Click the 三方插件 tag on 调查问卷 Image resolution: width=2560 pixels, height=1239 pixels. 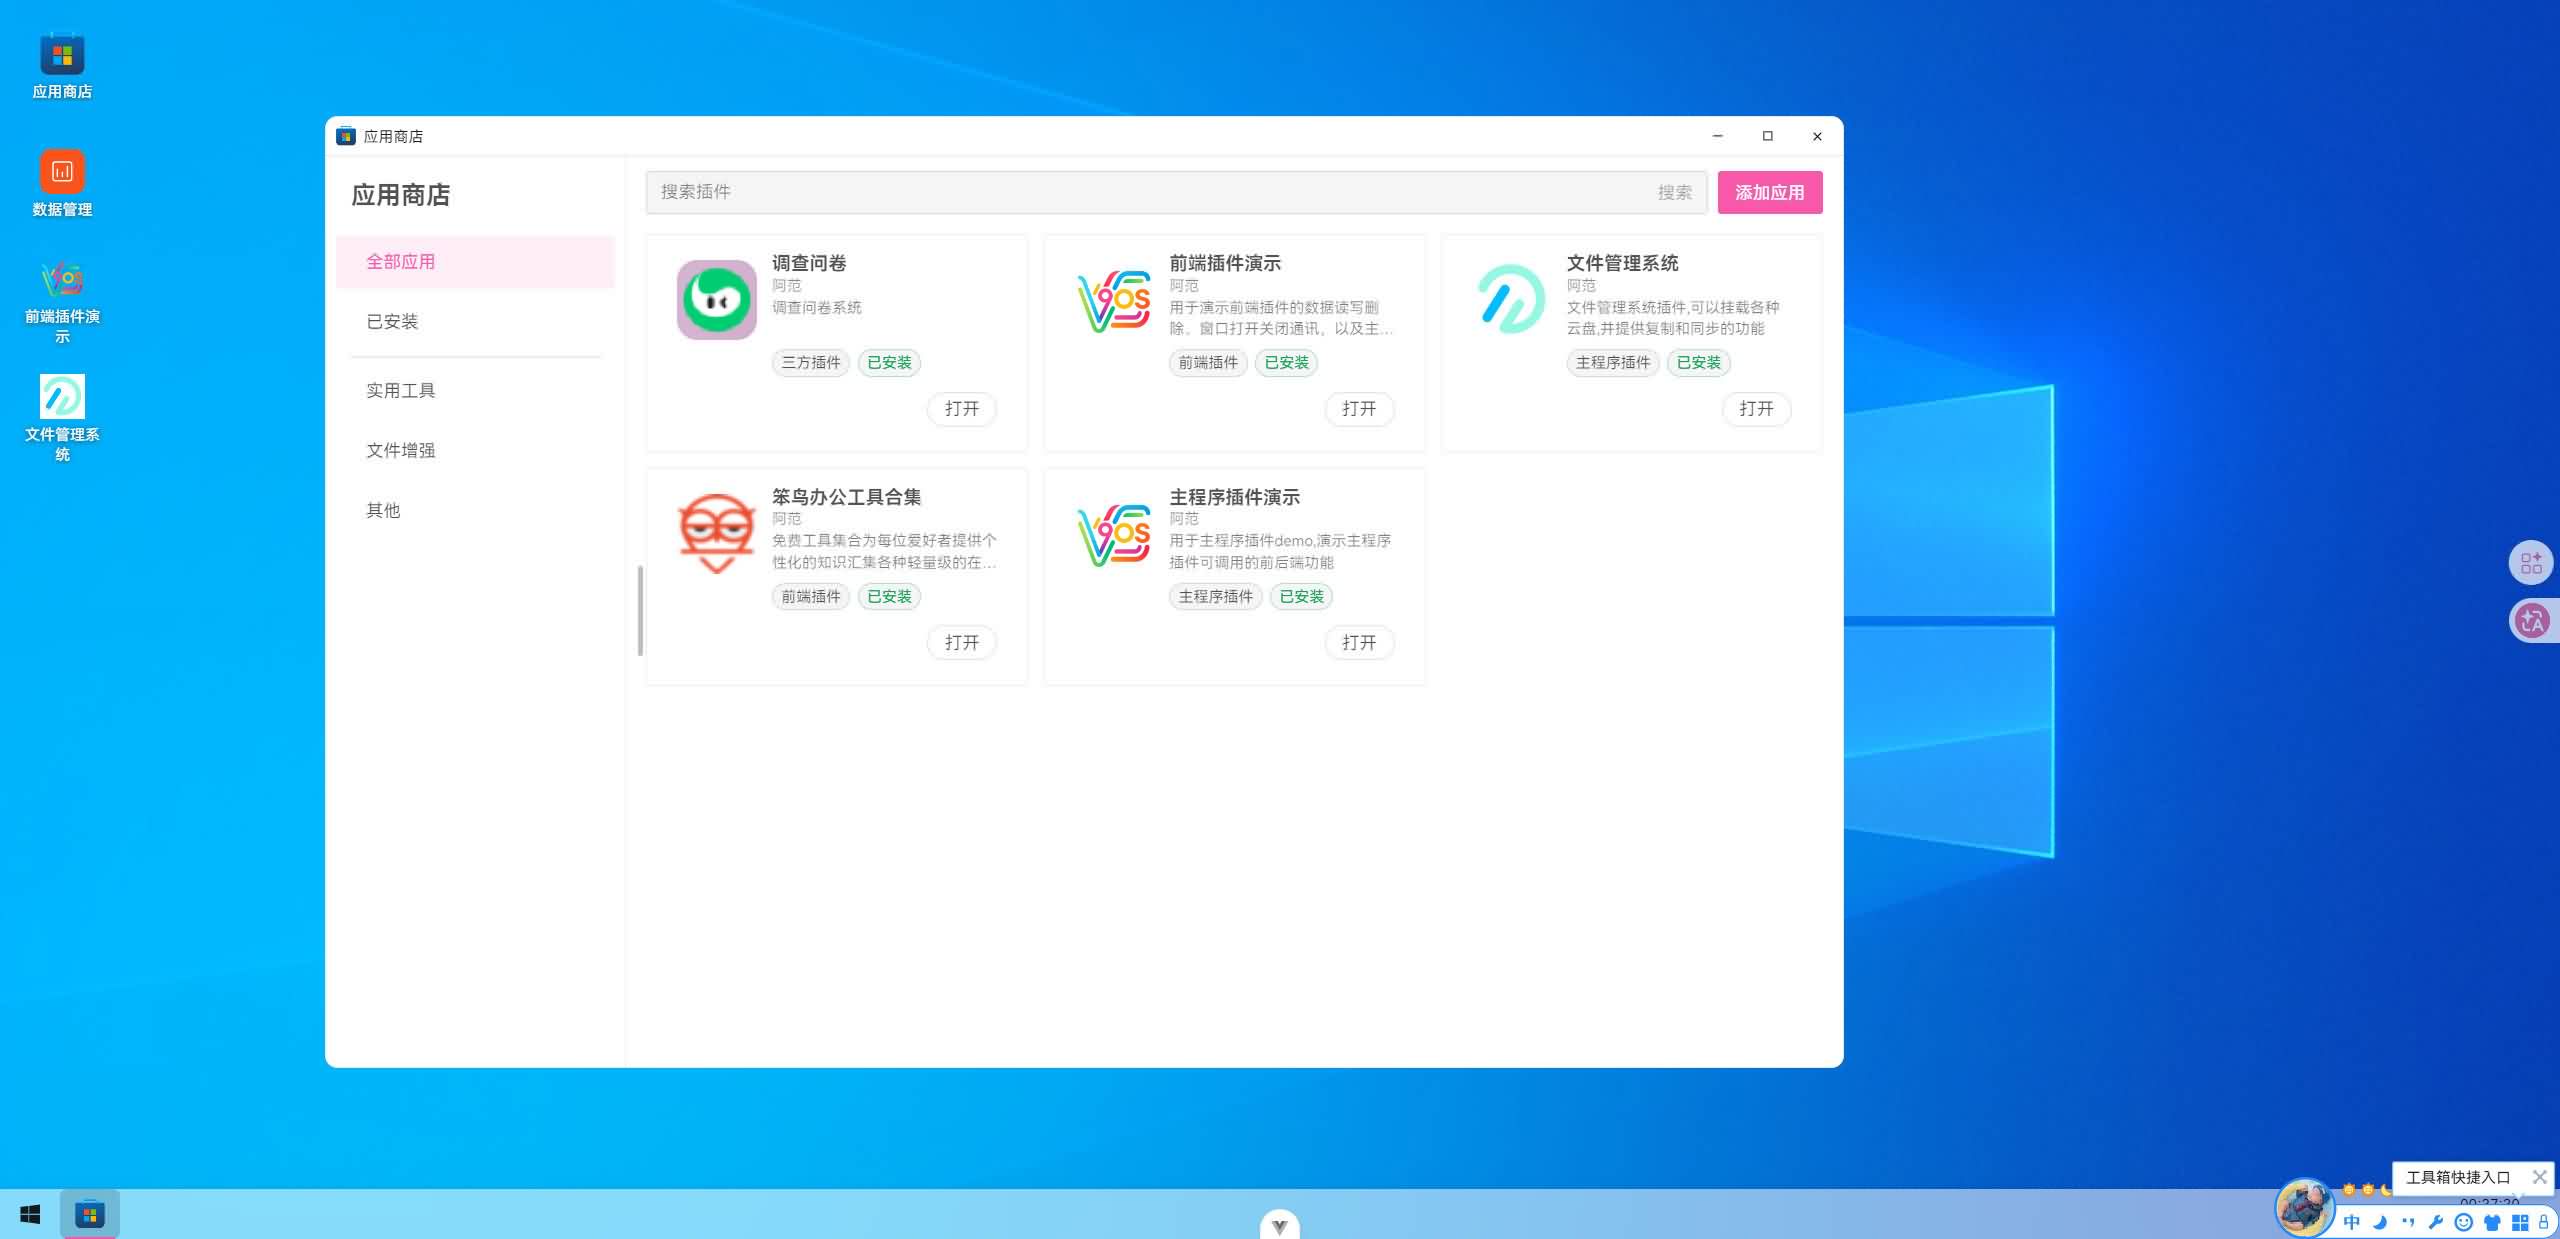pyautogui.click(x=811, y=363)
